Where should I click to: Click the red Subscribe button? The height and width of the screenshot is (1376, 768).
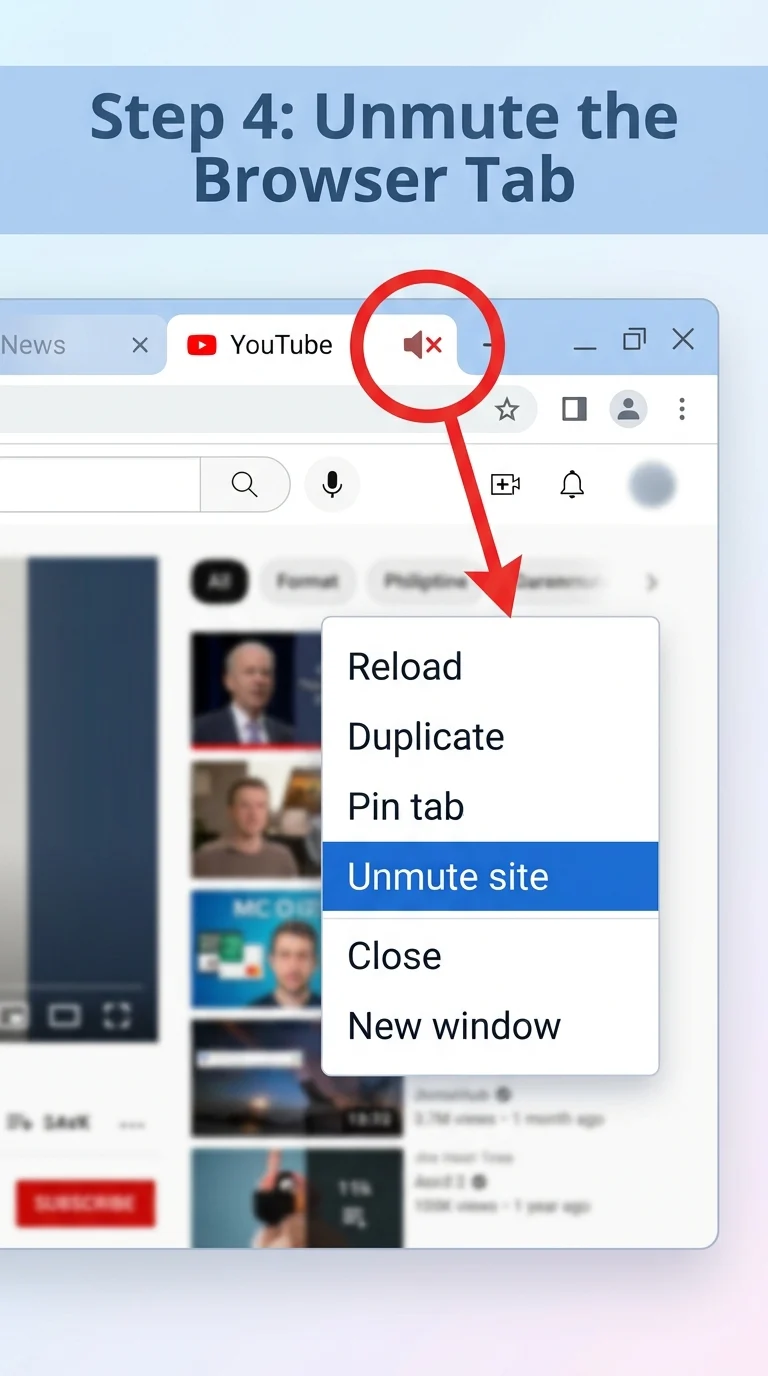(85, 1203)
